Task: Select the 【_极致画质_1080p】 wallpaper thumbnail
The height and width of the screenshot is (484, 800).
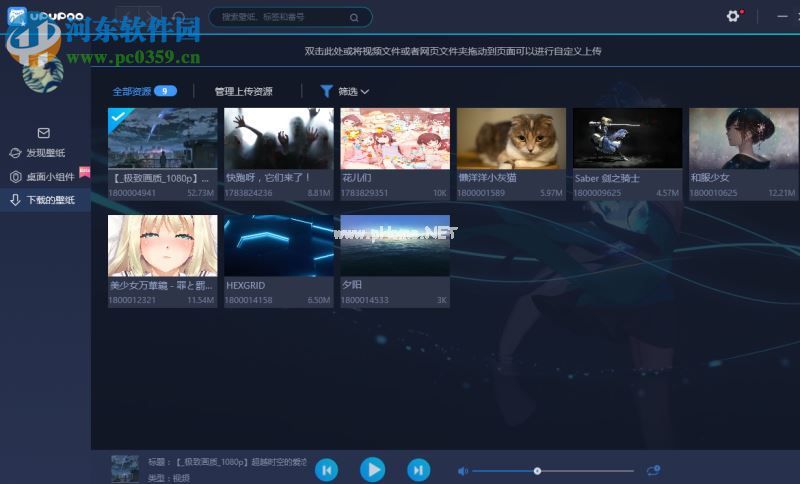Action: click(x=162, y=138)
